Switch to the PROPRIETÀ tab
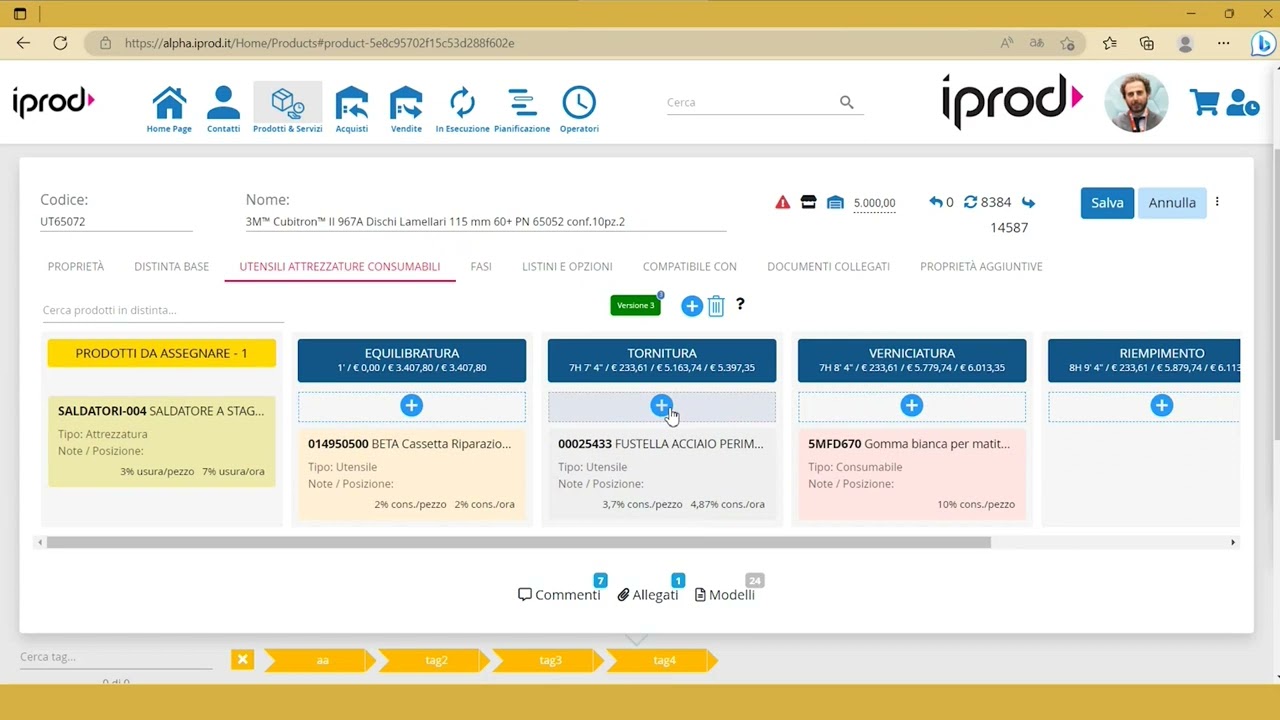The image size is (1280, 720). pos(76,266)
